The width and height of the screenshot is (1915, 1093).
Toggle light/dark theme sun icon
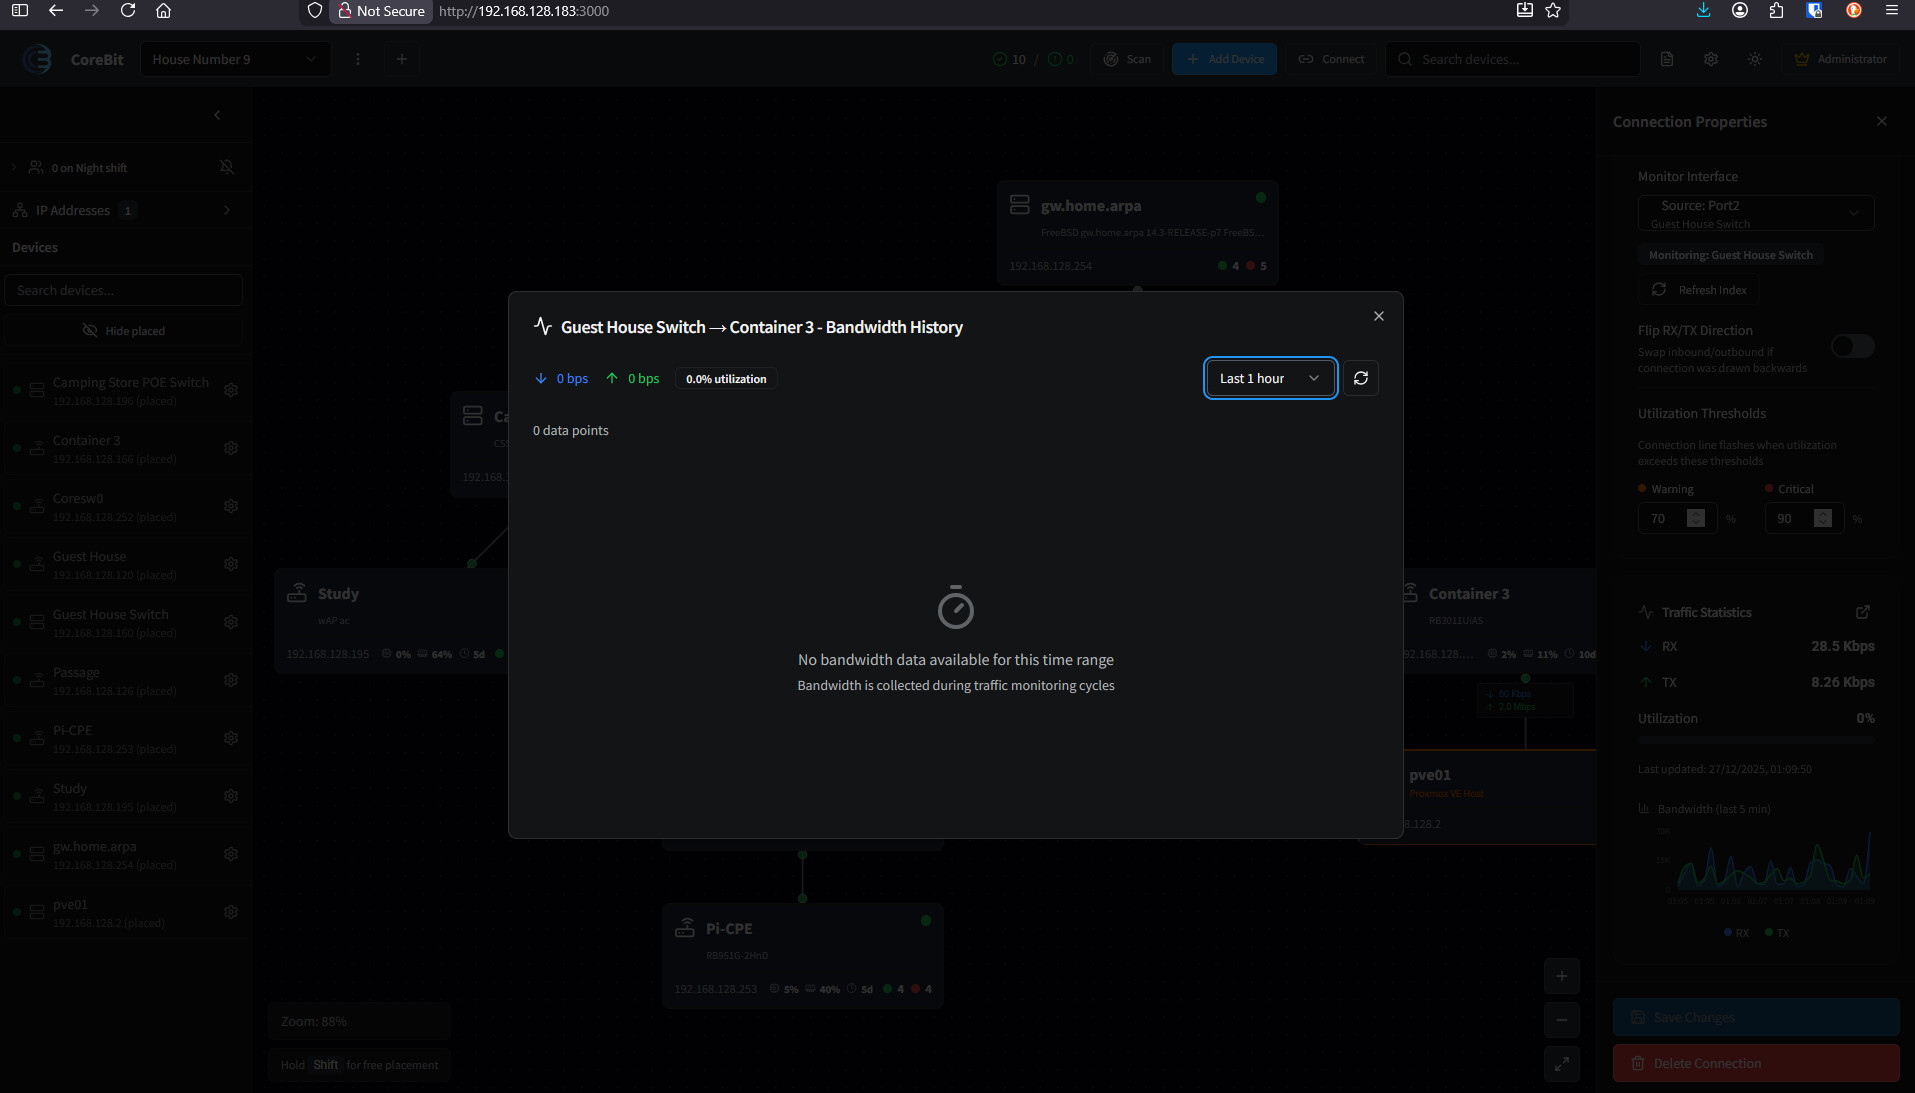[1755, 59]
